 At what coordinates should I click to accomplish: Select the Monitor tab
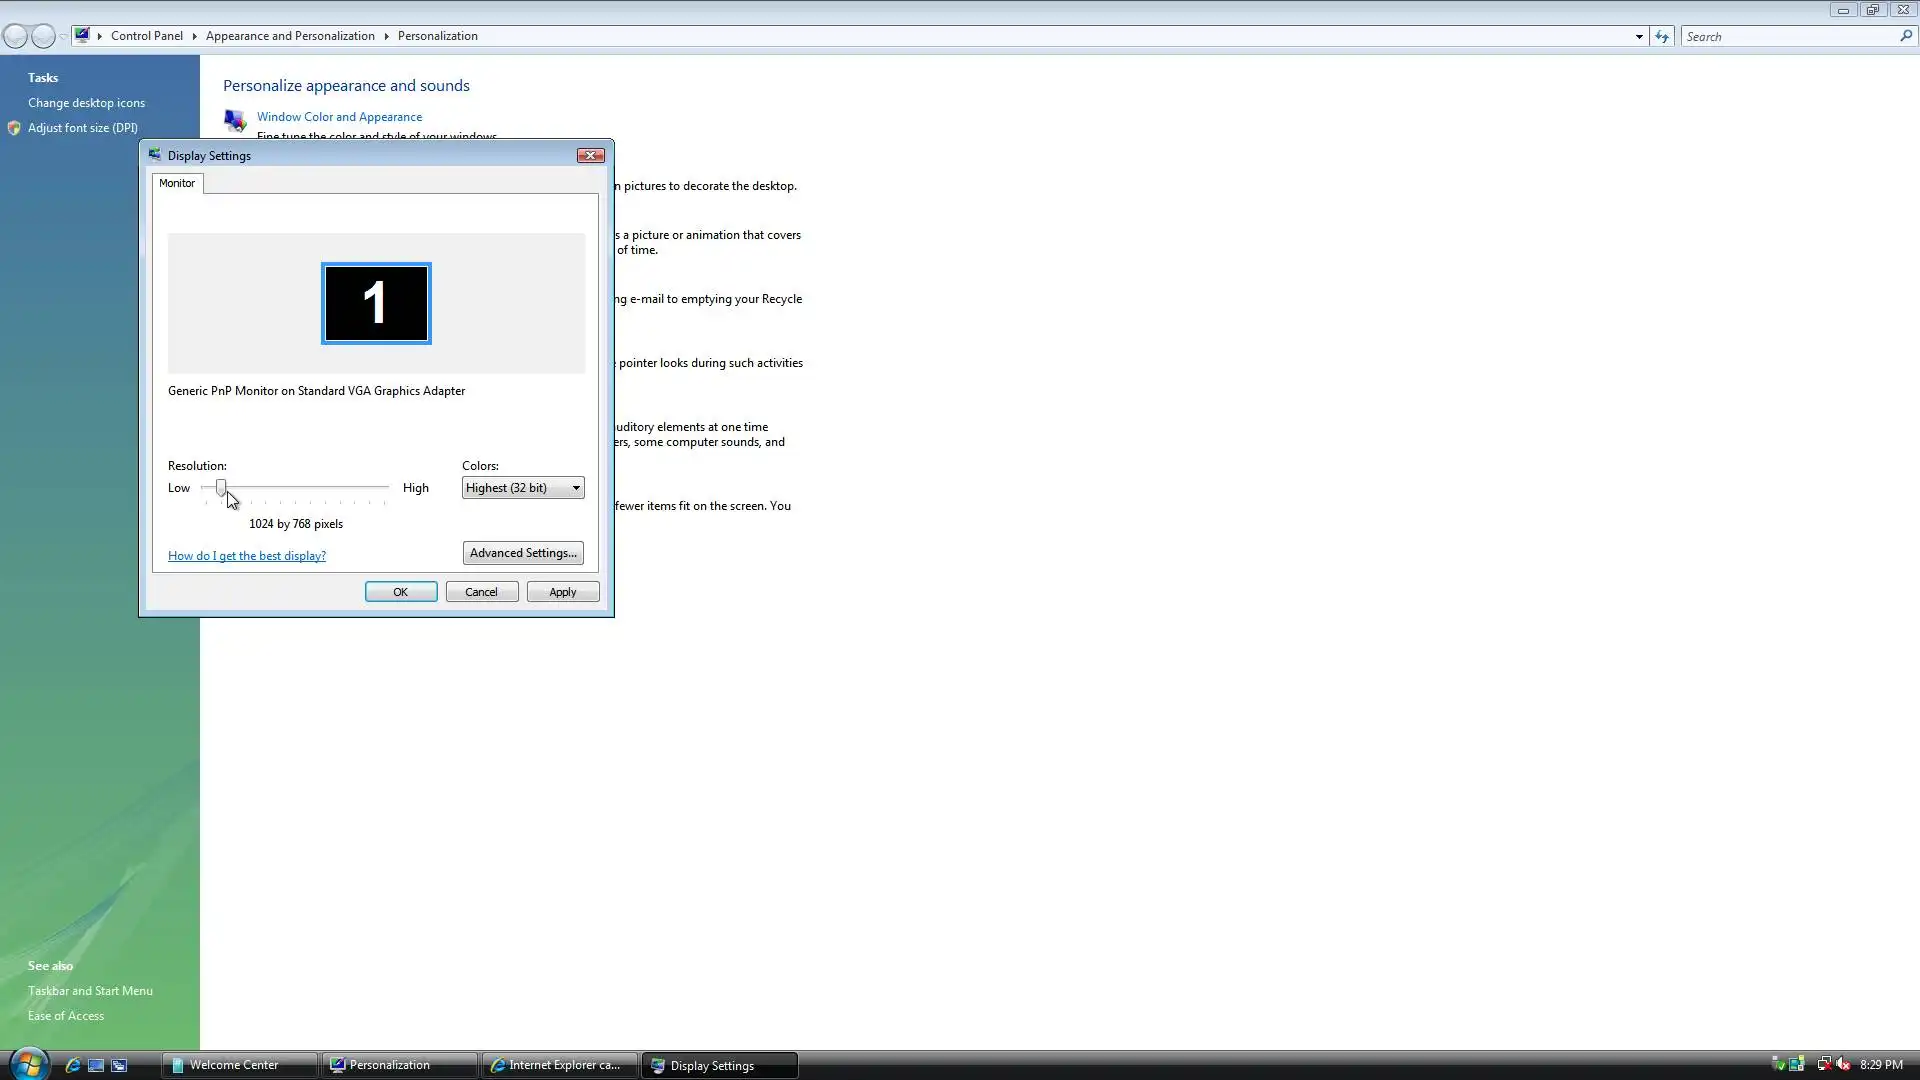coord(177,183)
